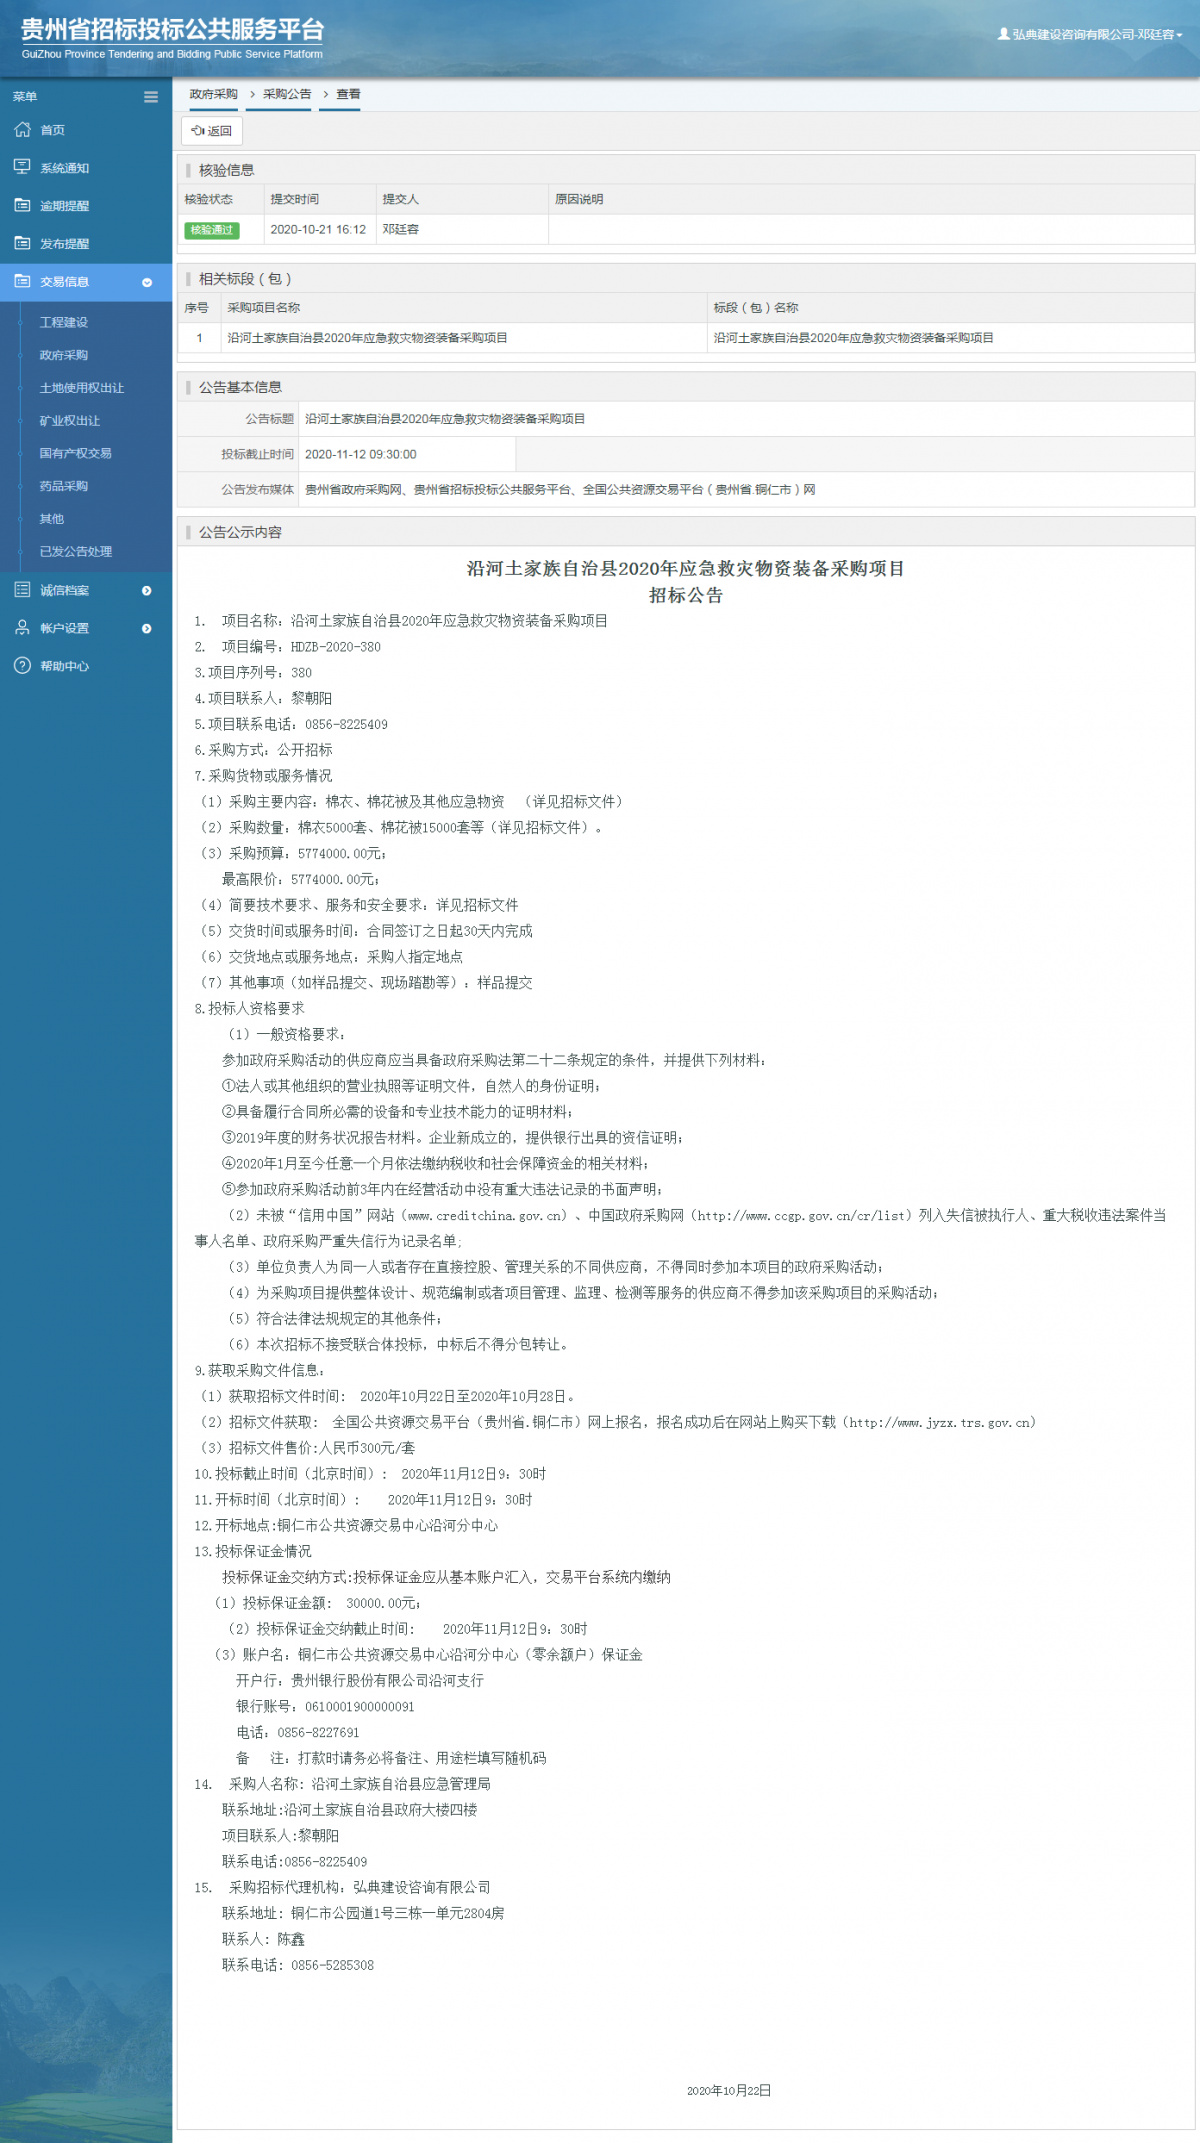Click the agency contact 陈鑫 line

pos(263,1939)
